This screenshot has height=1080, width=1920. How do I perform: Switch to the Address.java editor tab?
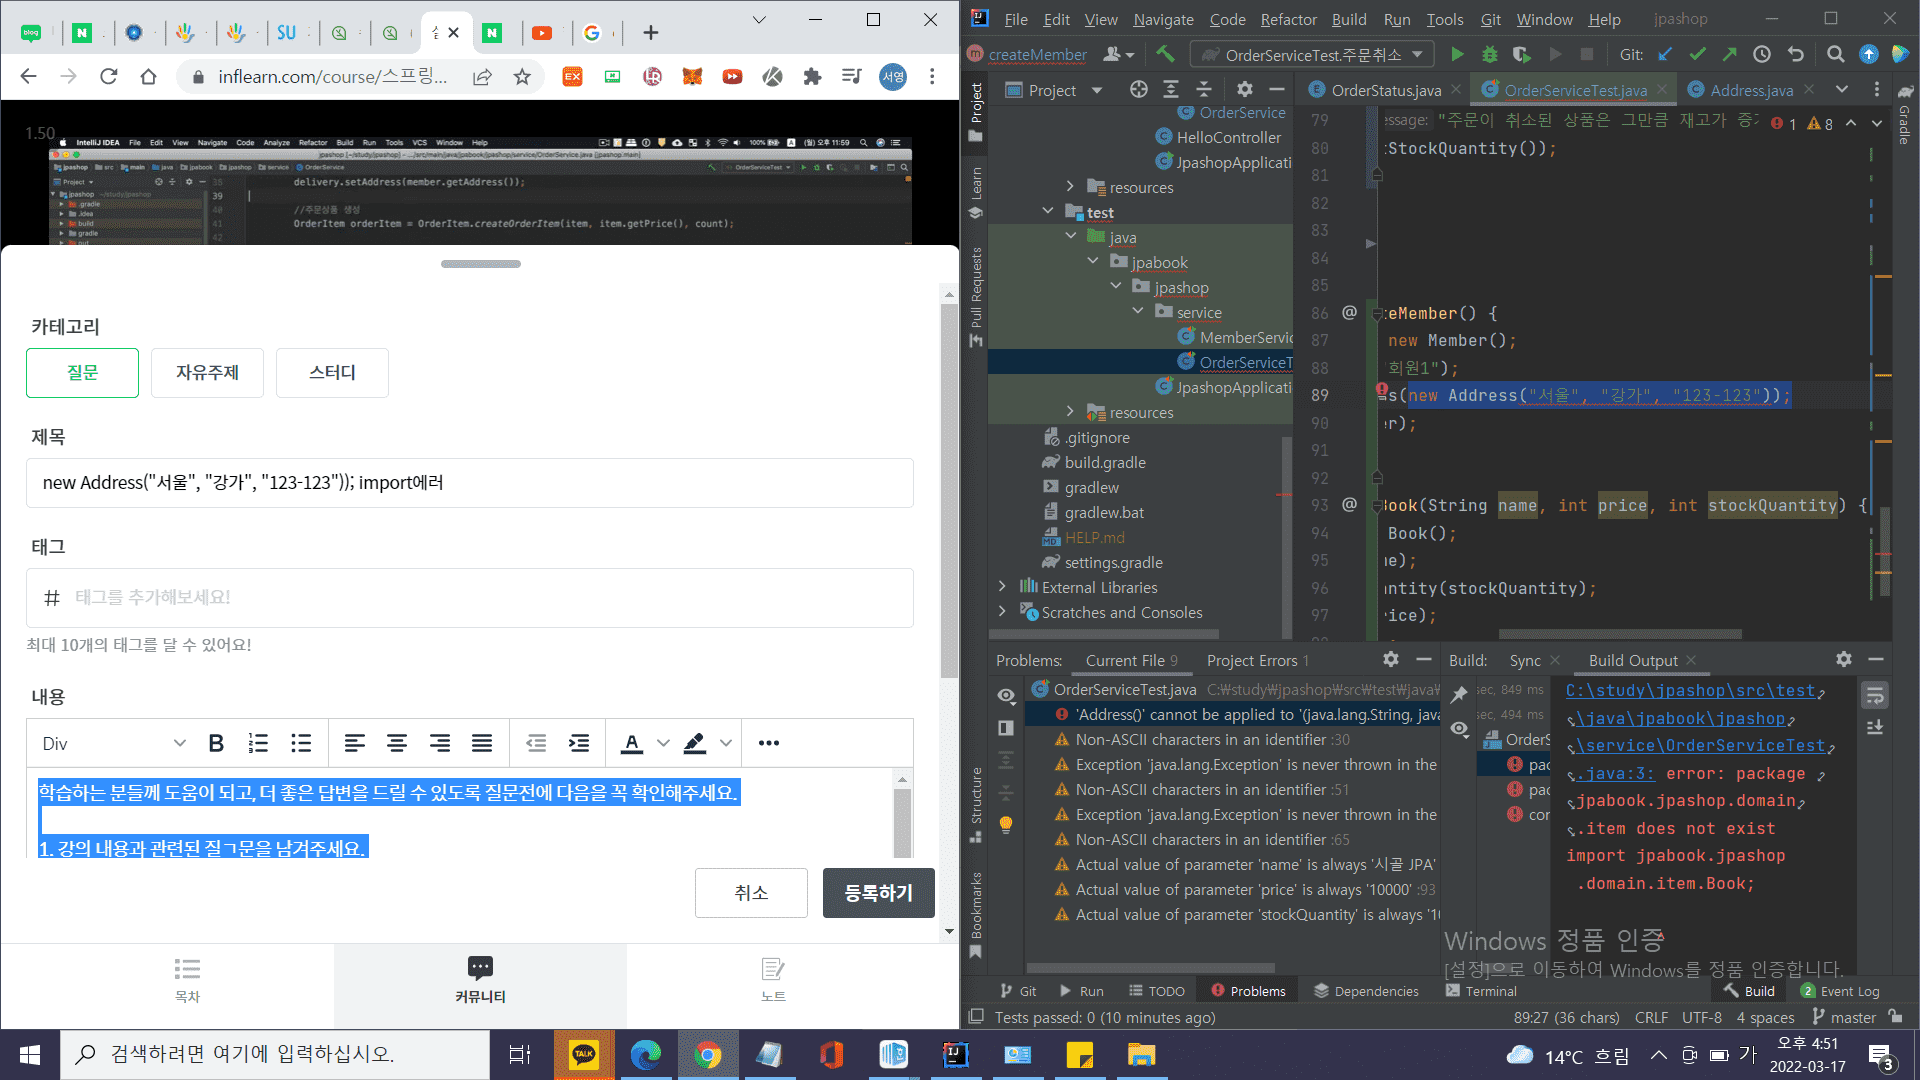[1751, 90]
